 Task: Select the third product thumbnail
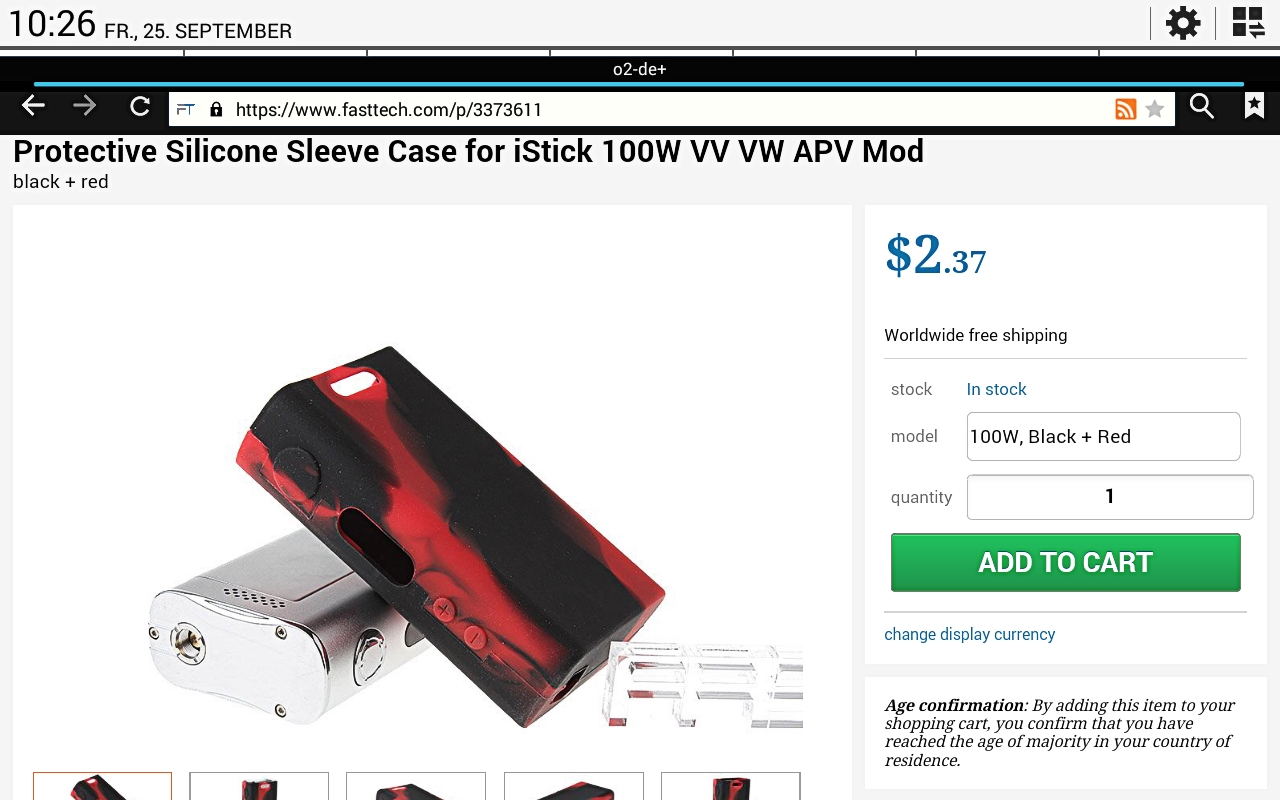[416, 786]
